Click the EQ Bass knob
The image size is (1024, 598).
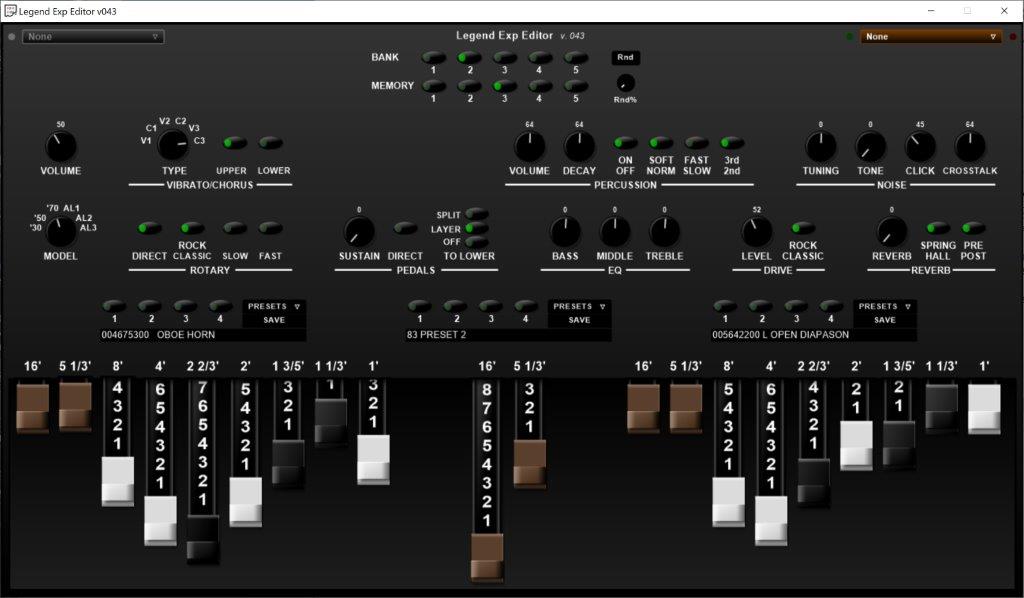[x=565, y=232]
